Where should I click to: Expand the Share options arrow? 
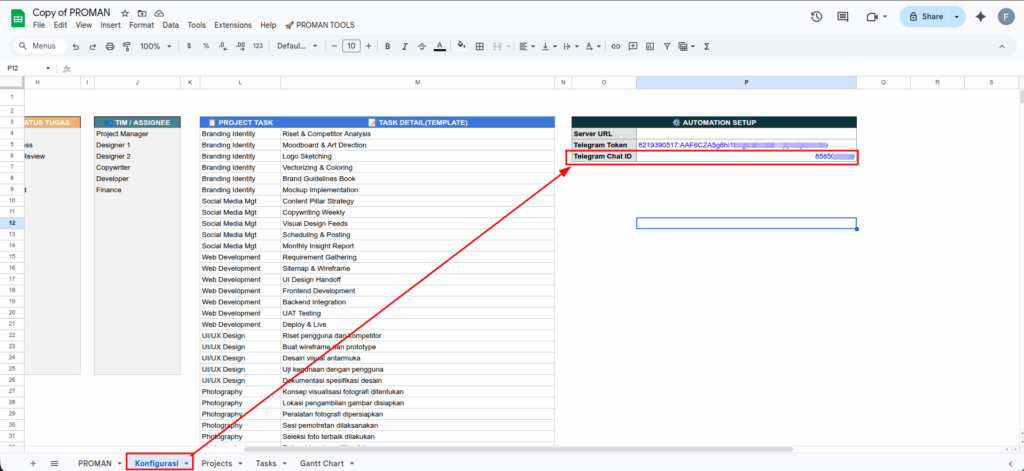(957, 17)
